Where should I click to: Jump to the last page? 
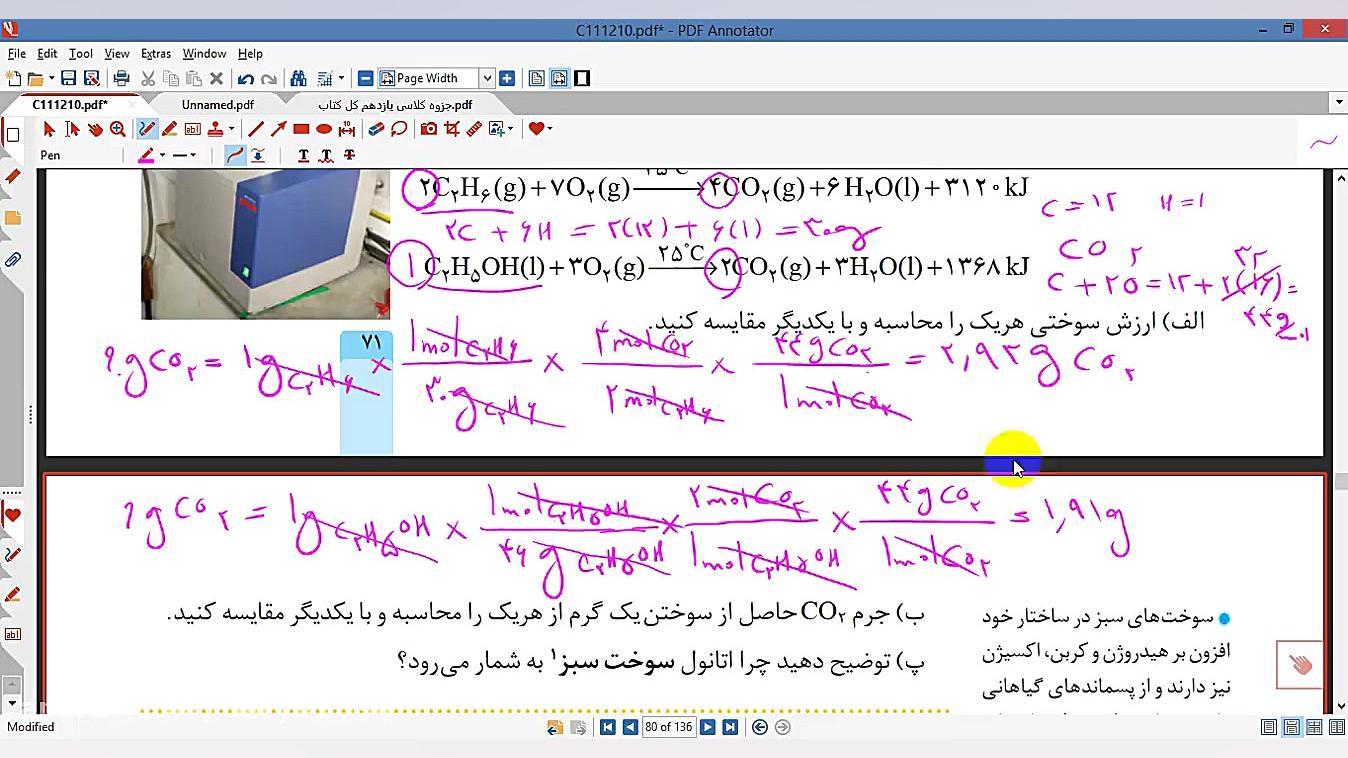click(x=730, y=727)
